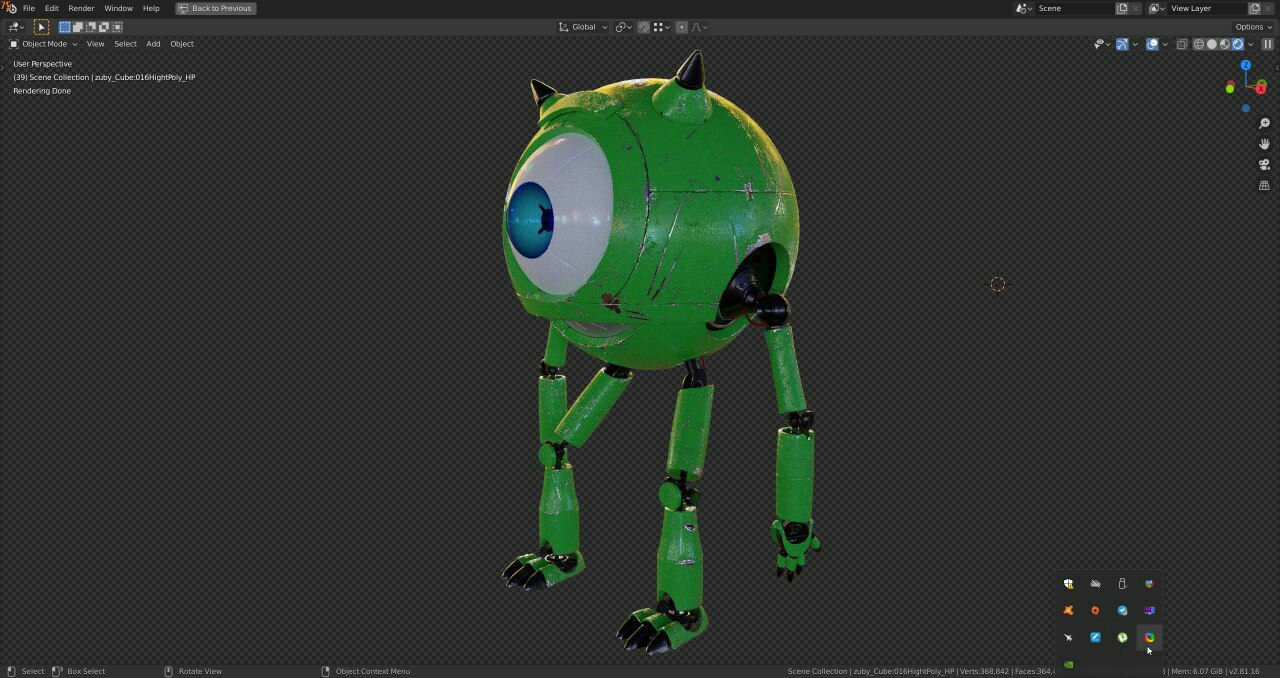
Task: Click the add view layer icon
Action: (1254, 8)
